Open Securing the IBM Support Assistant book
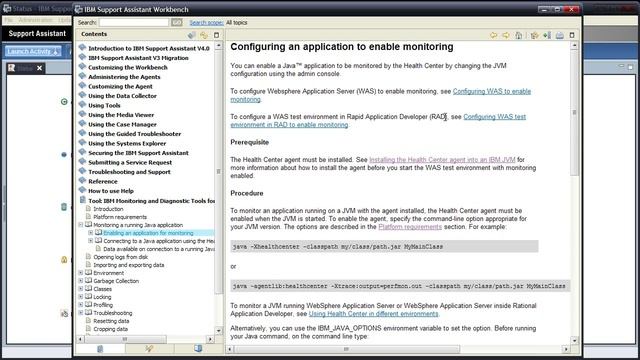The height and width of the screenshot is (360, 640). 138,153
